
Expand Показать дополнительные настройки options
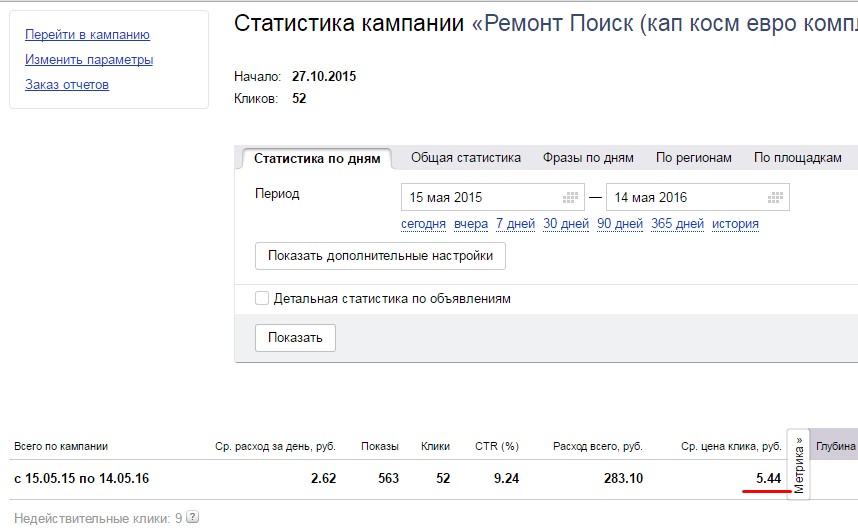pos(380,256)
